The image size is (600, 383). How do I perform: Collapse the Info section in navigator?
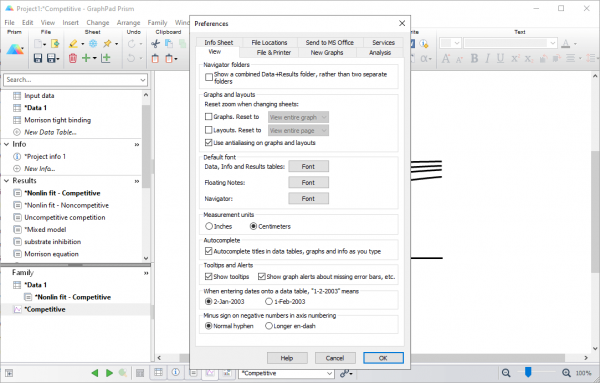[x=7, y=144]
